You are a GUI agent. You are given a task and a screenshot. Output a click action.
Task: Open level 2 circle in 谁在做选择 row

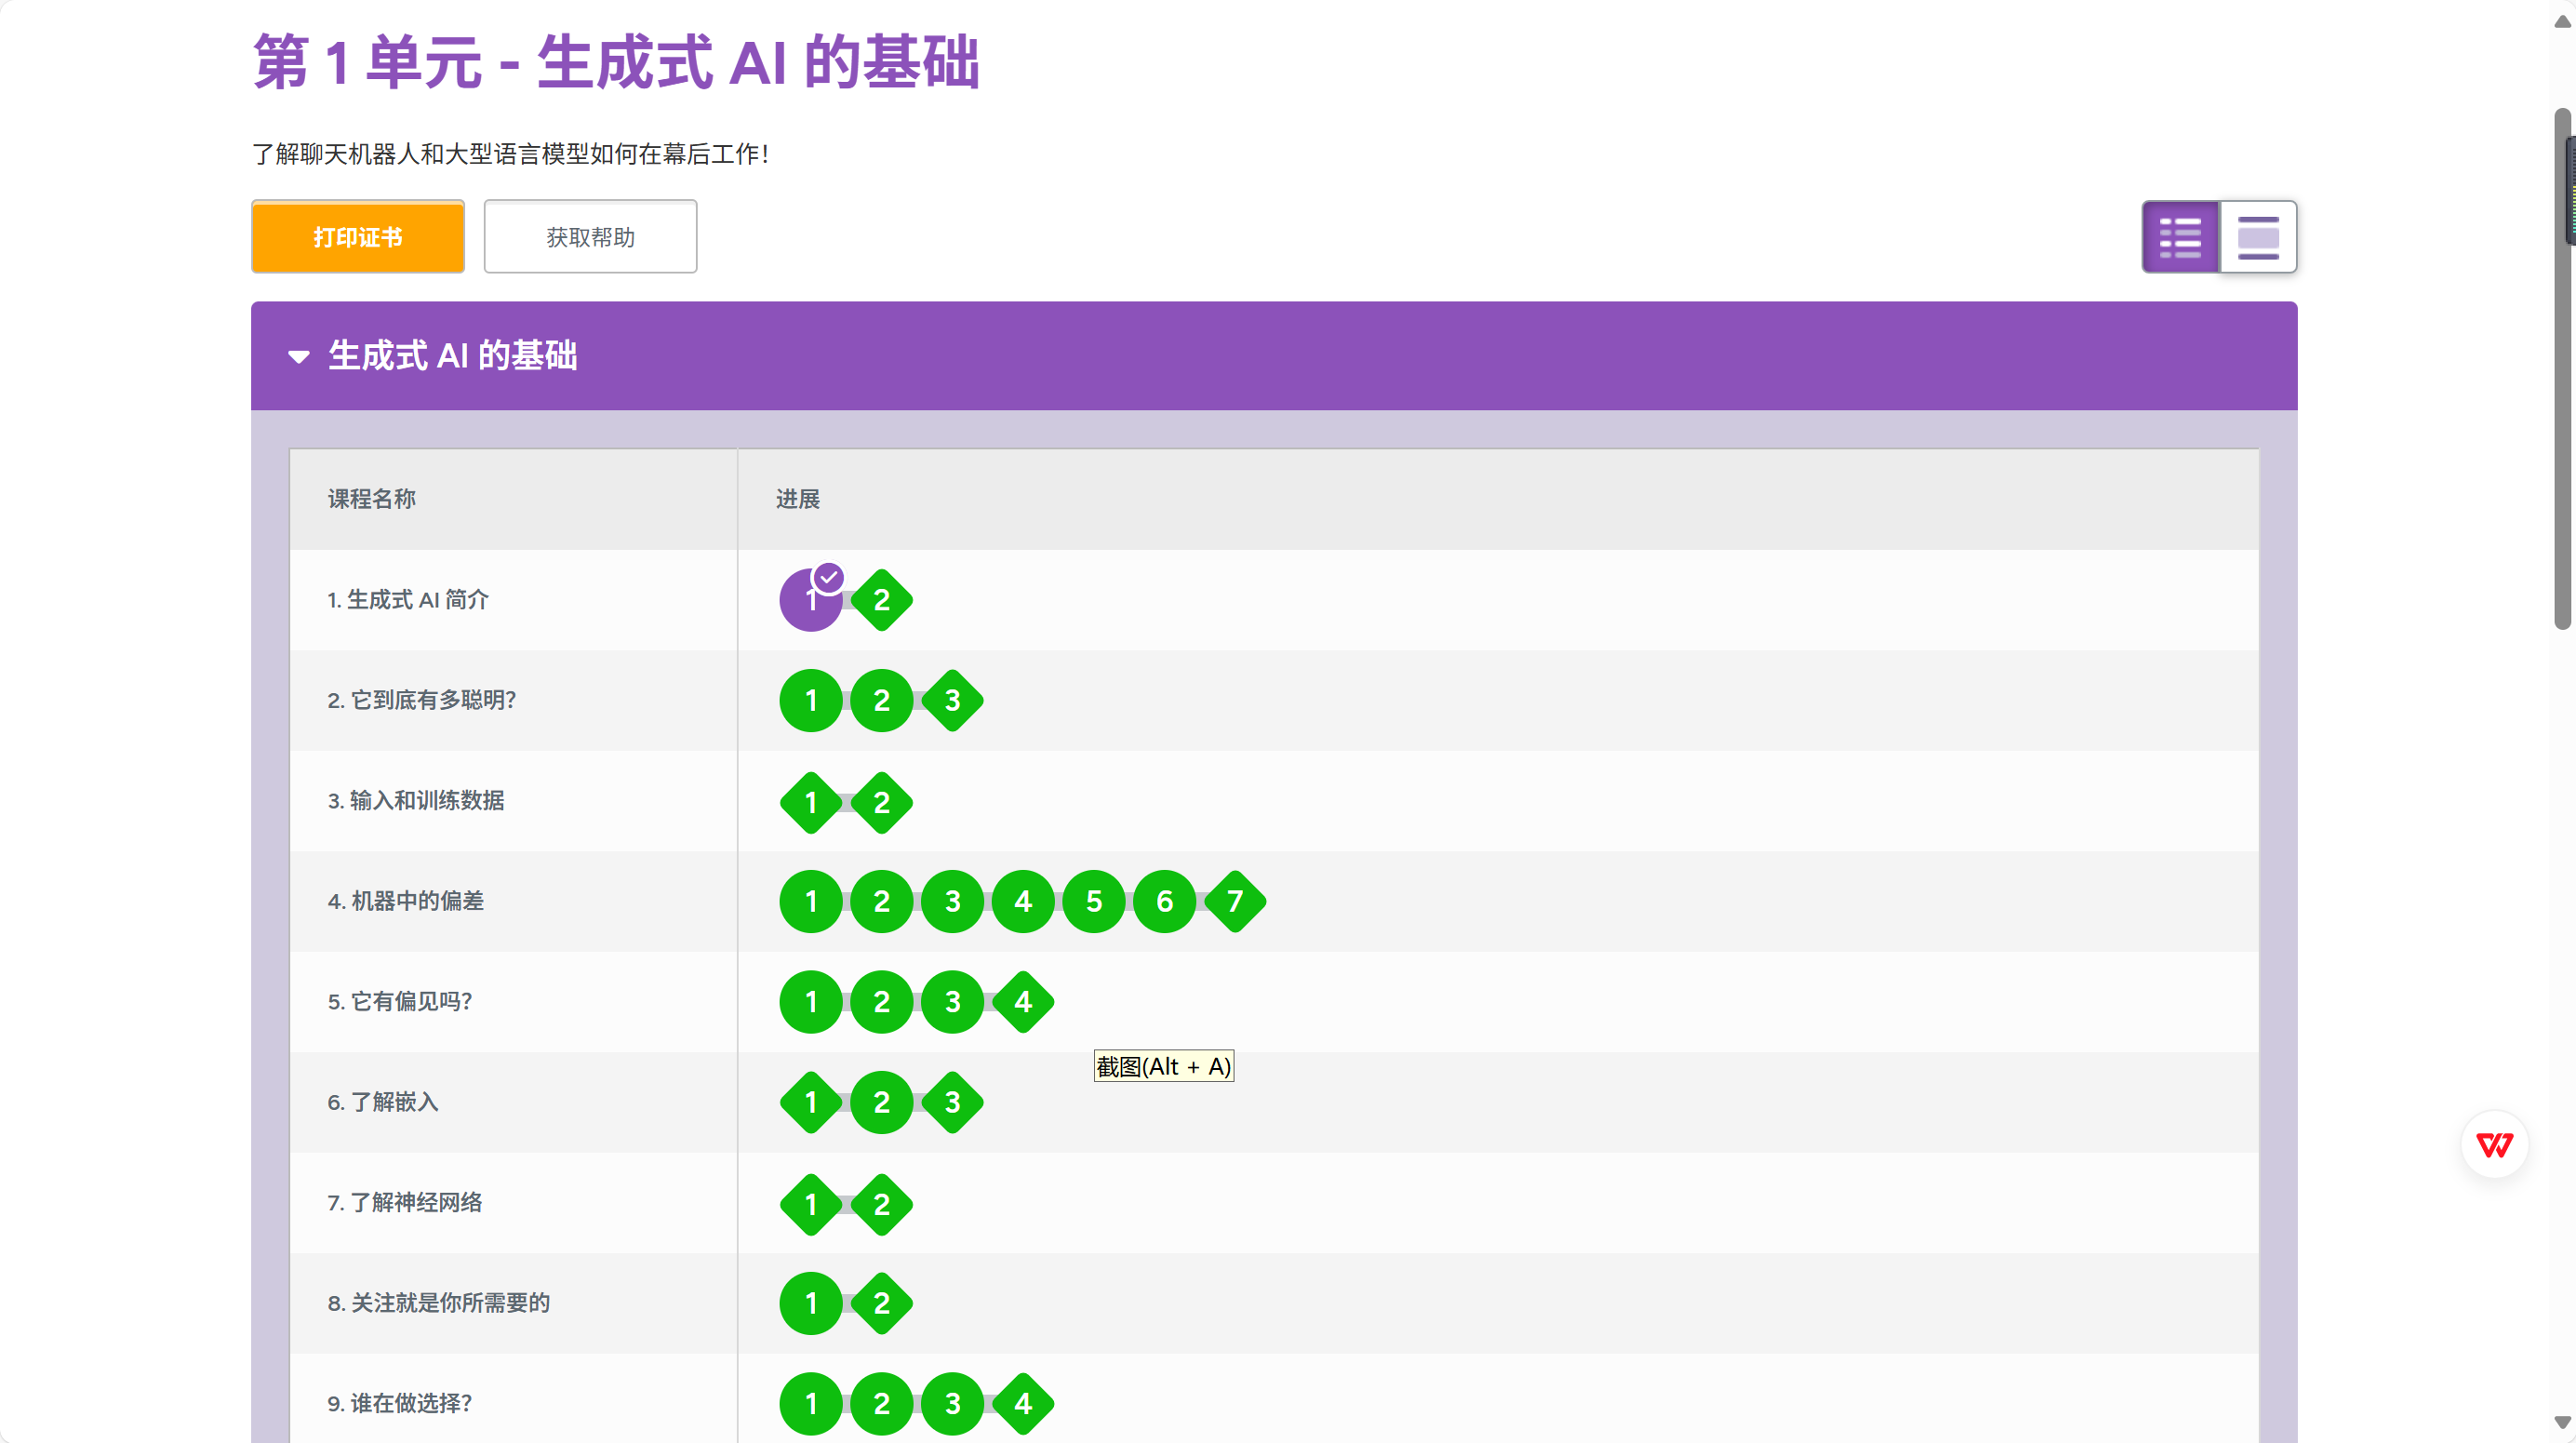tap(882, 1403)
